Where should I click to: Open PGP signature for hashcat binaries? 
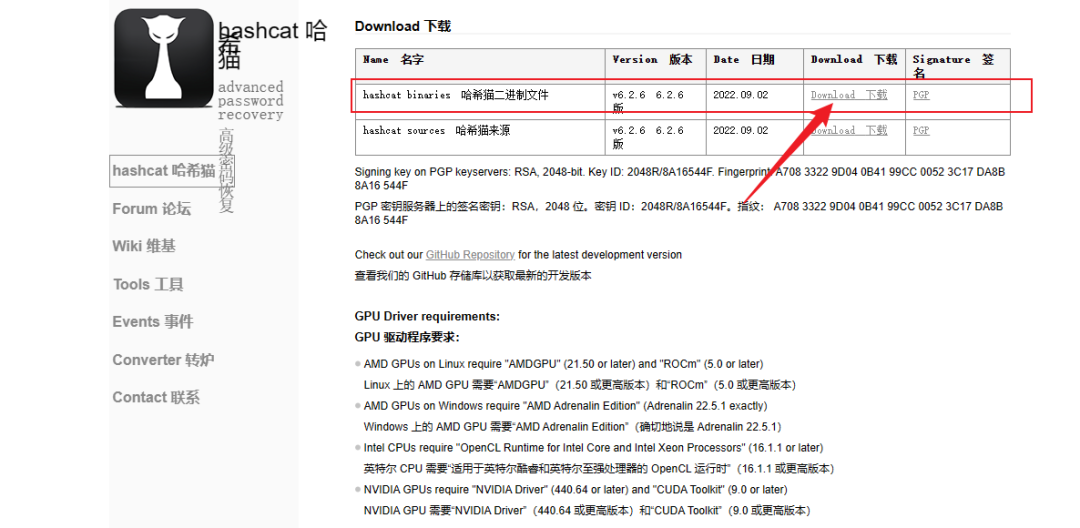(x=921, y=95)
